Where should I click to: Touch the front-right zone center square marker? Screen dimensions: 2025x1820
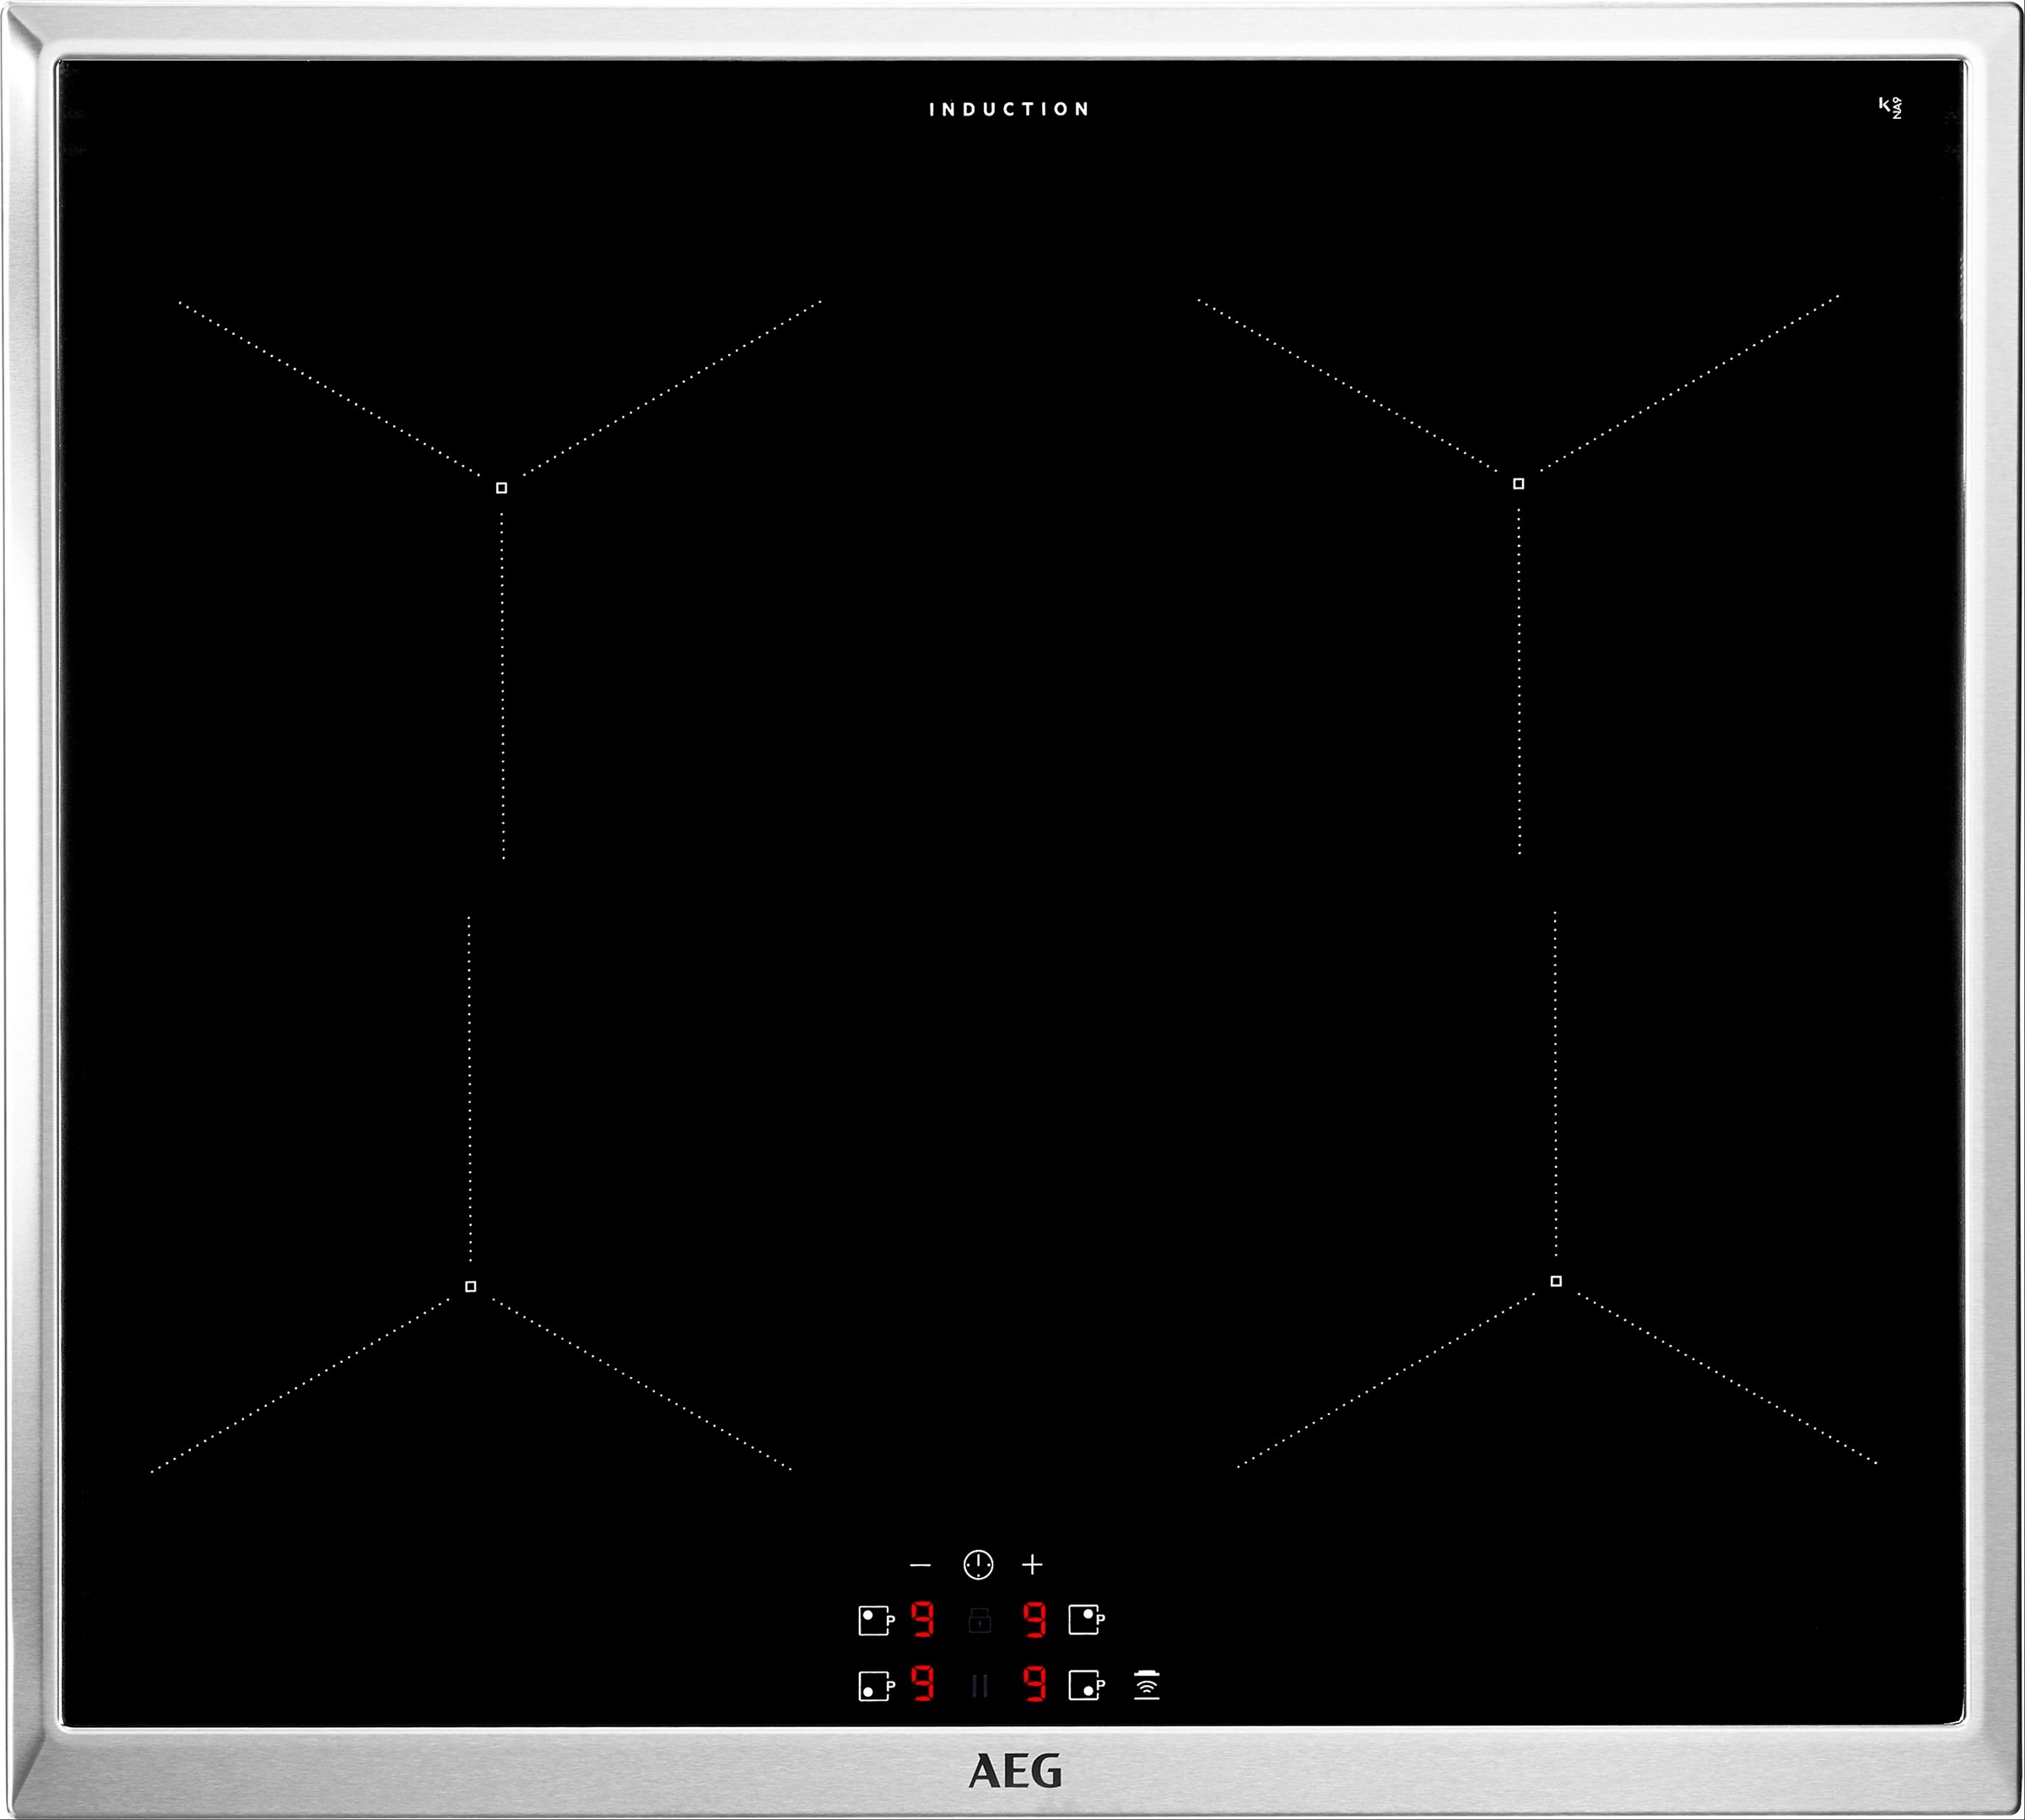click(x=1556, y=1281)
